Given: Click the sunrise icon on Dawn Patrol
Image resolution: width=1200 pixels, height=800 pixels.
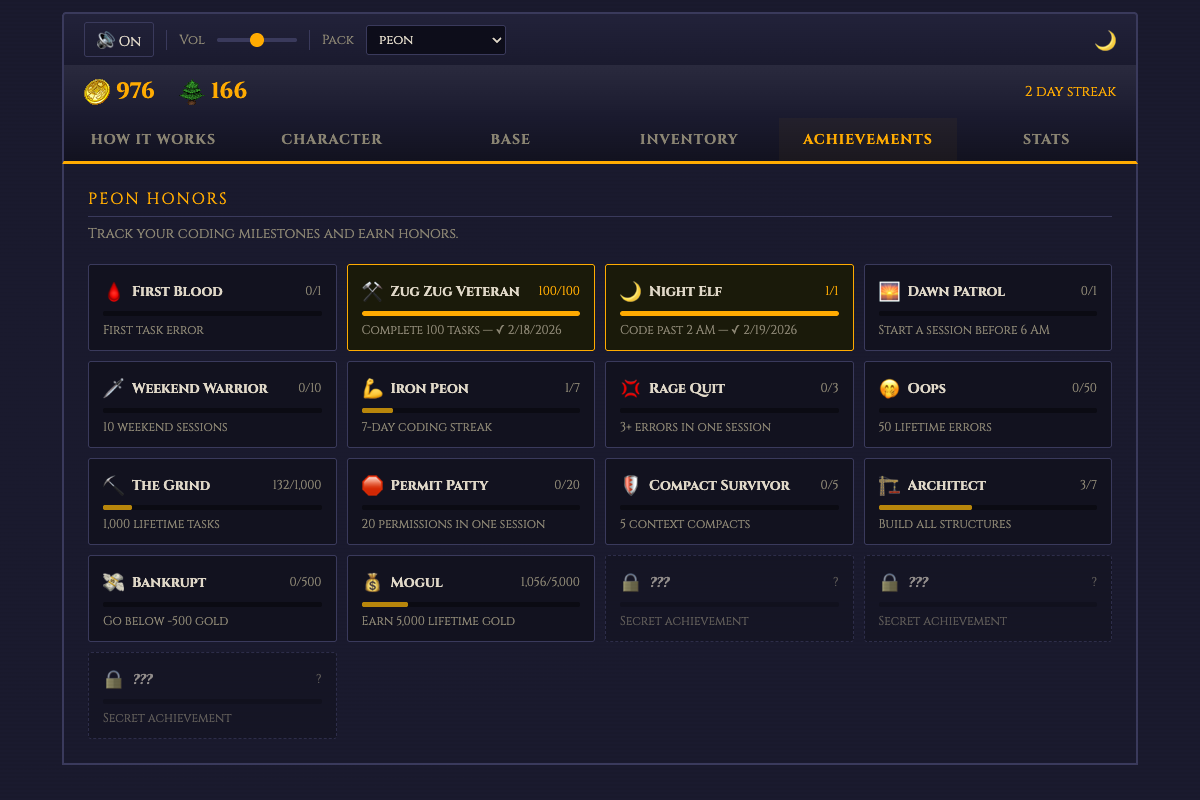Looking at the screenshot, I should point(889,292).
